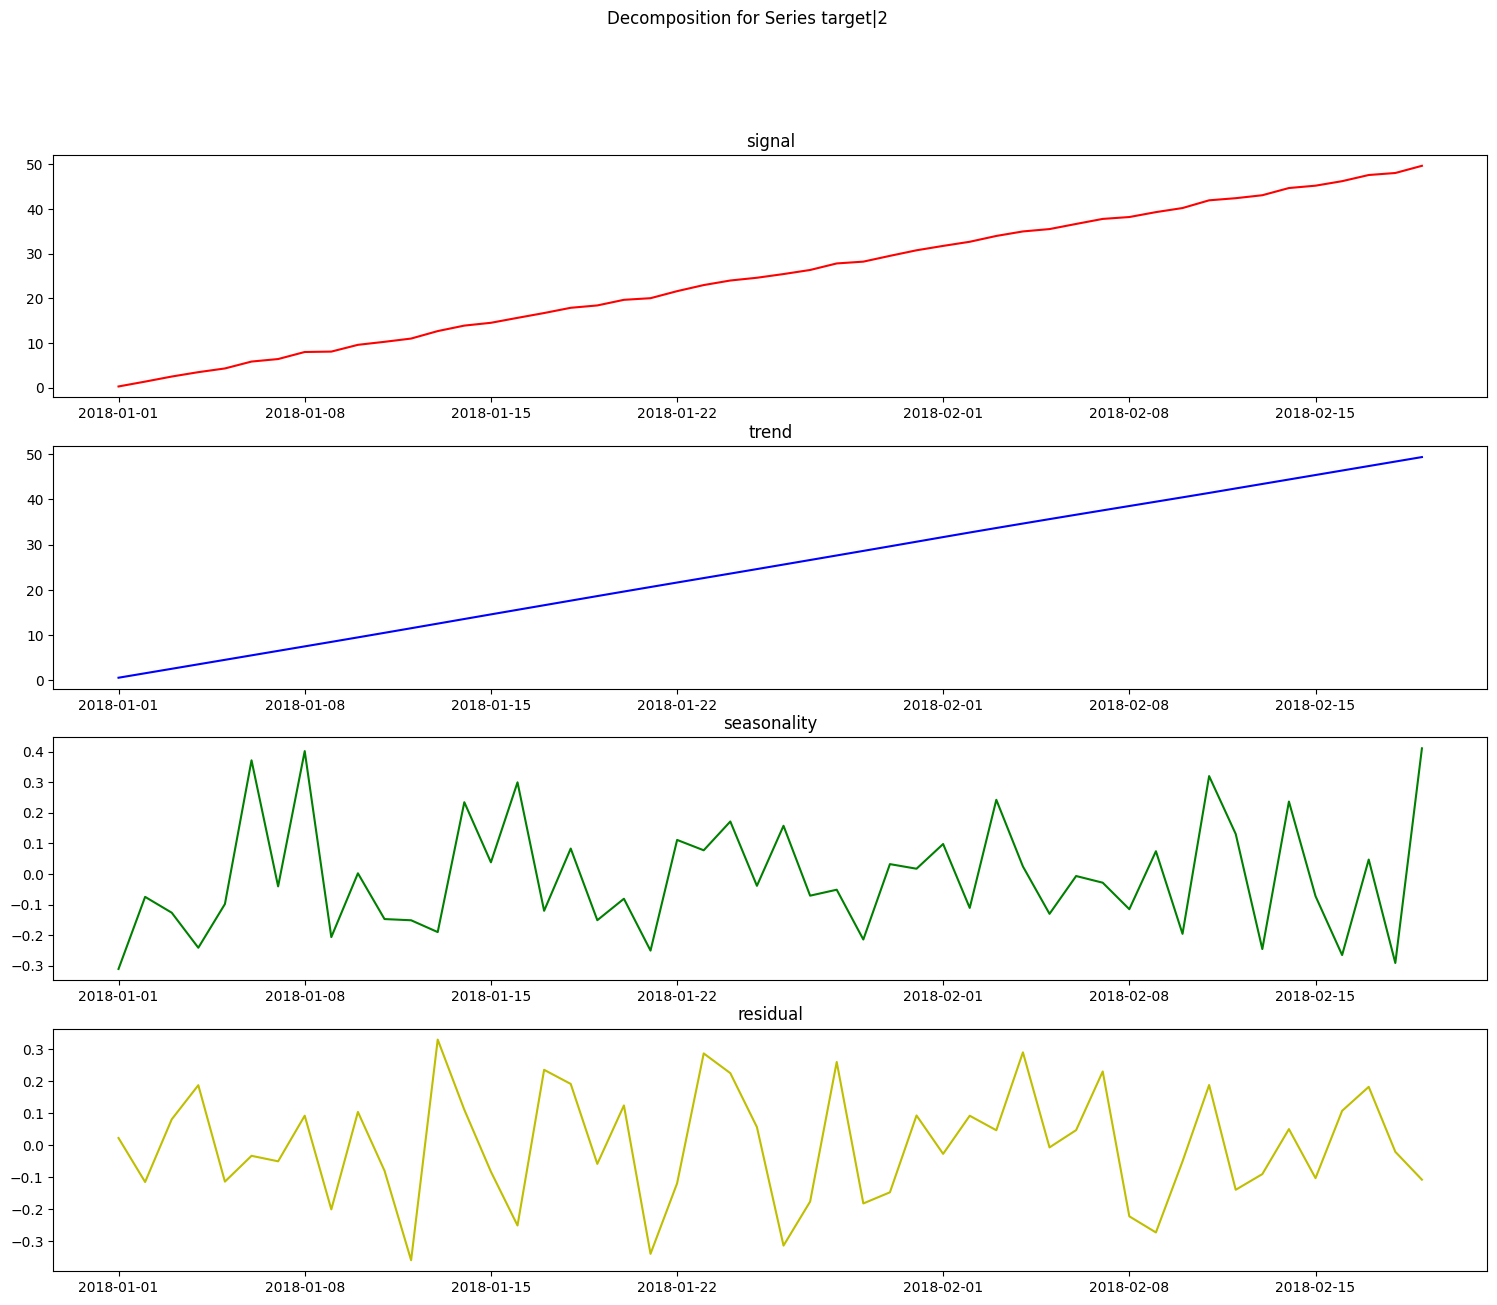Viewport: 1497px width, 1305px height.
Task: Click the '0.2' tick on seasonality y-axis
Action: [x=35, y=813]
